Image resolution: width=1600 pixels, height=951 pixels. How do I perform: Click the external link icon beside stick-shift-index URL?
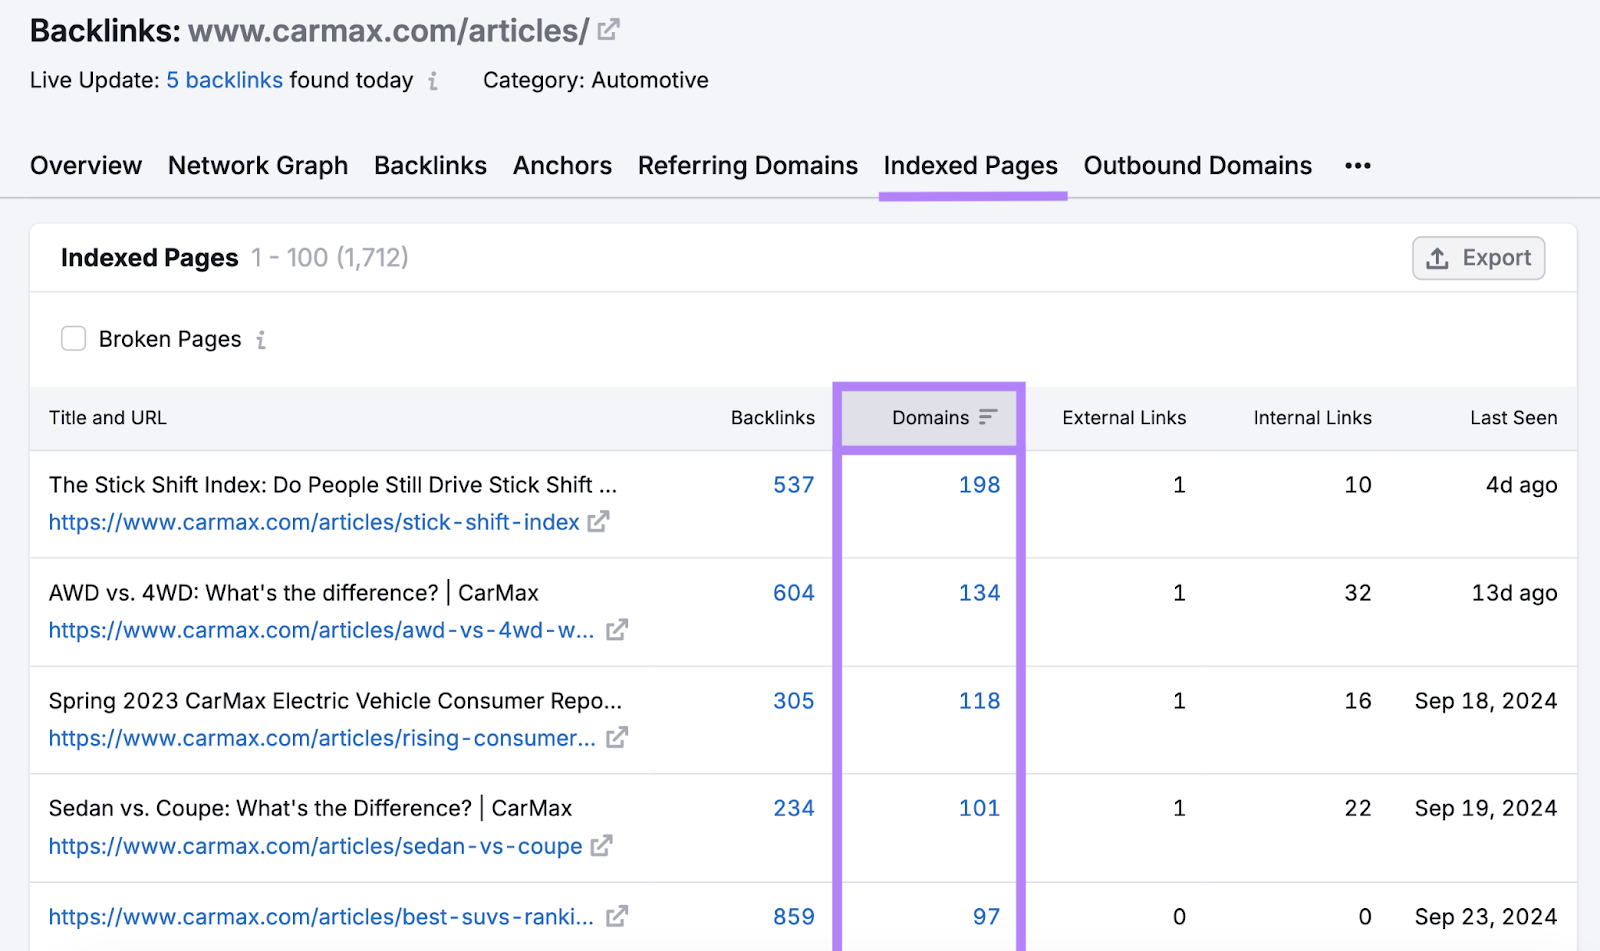[x=598, y=521]
